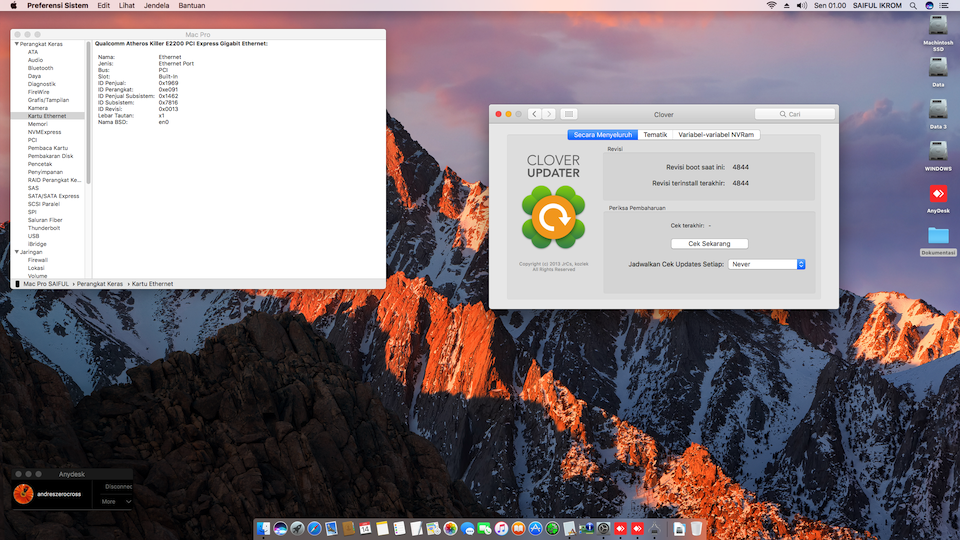This screenshot has height=540, width=960.
Task: Open the Jadwalkan Cek Updates Never dropdown
Action: click(x=767, y=264)
